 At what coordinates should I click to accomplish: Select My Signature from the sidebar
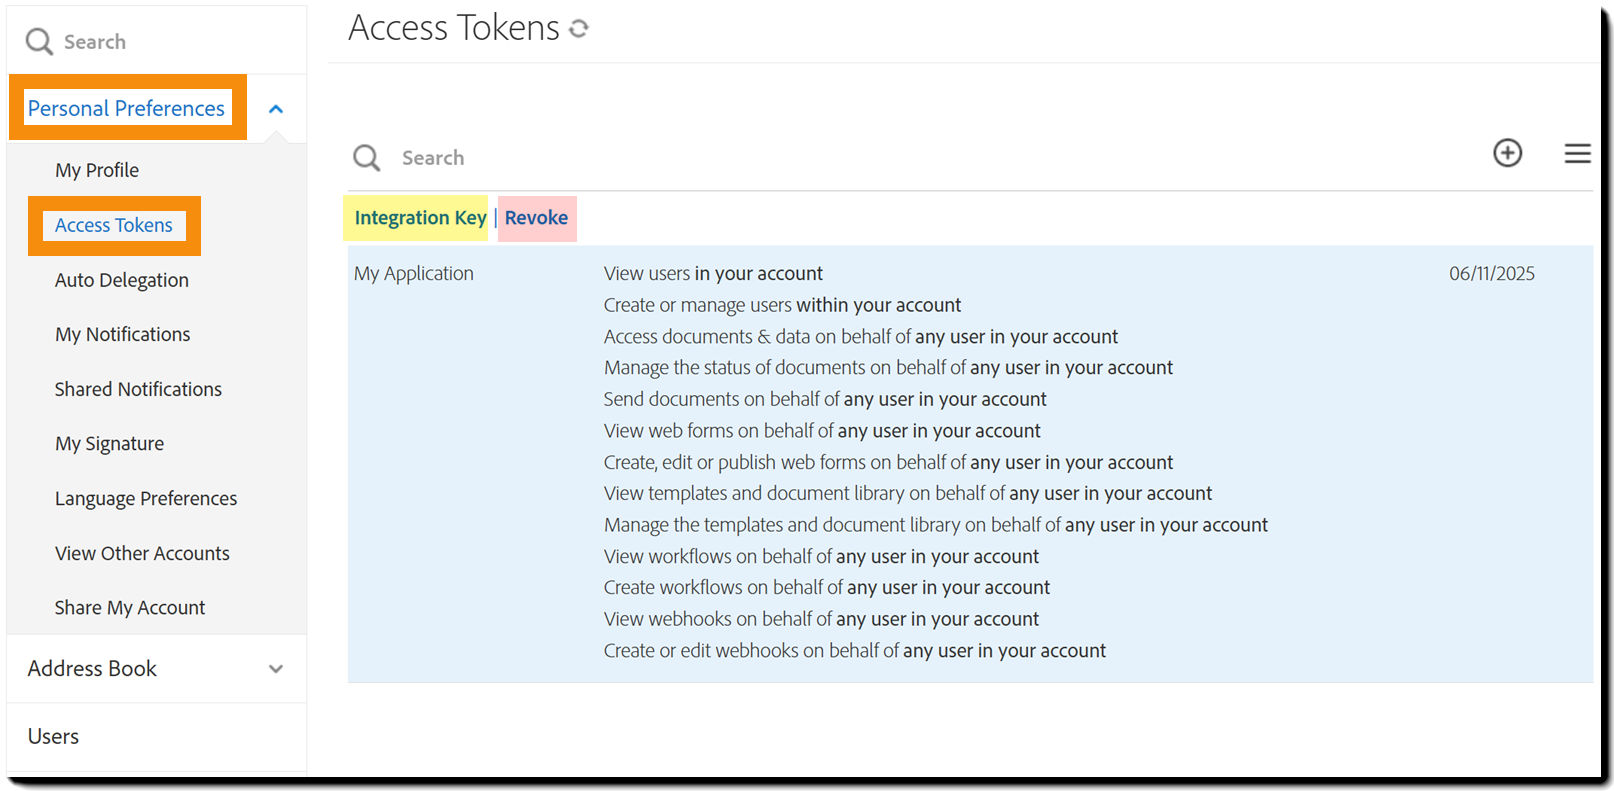coord(109,443)
